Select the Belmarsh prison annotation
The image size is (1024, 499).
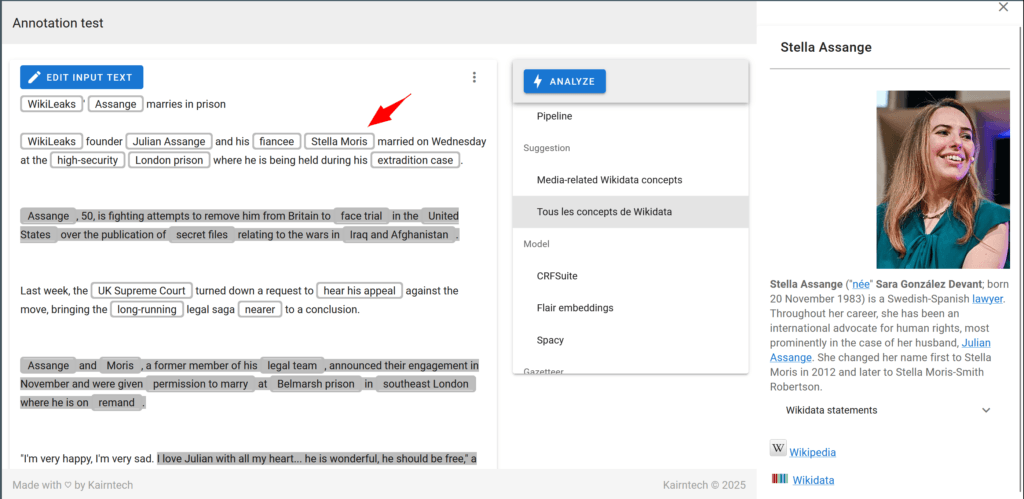point(316,384)
